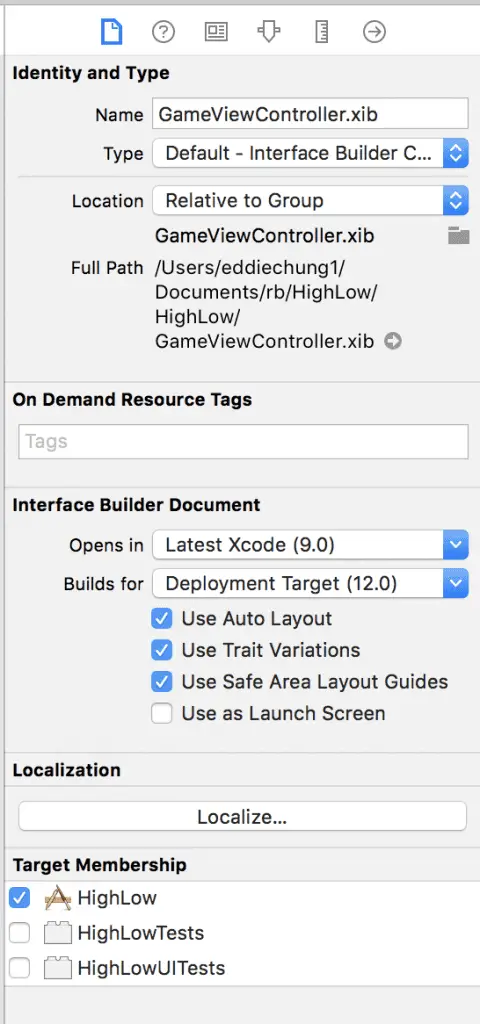Click the Identity and Type header
Viewport: 480px width, 1024px height.
(91, 72)
